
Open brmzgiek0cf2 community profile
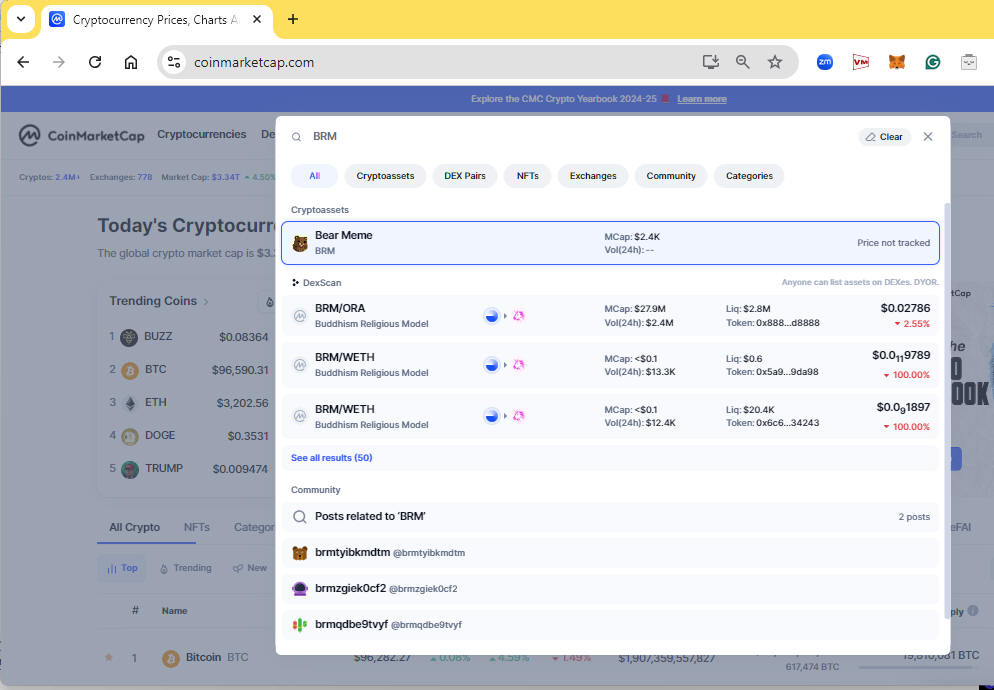610,589
